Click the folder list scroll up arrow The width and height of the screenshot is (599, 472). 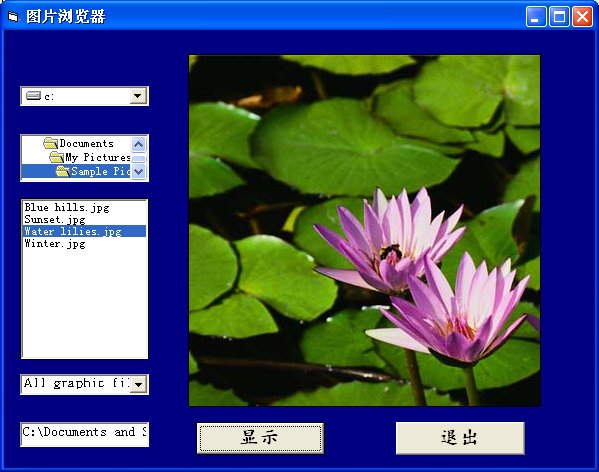click(138, 144)
